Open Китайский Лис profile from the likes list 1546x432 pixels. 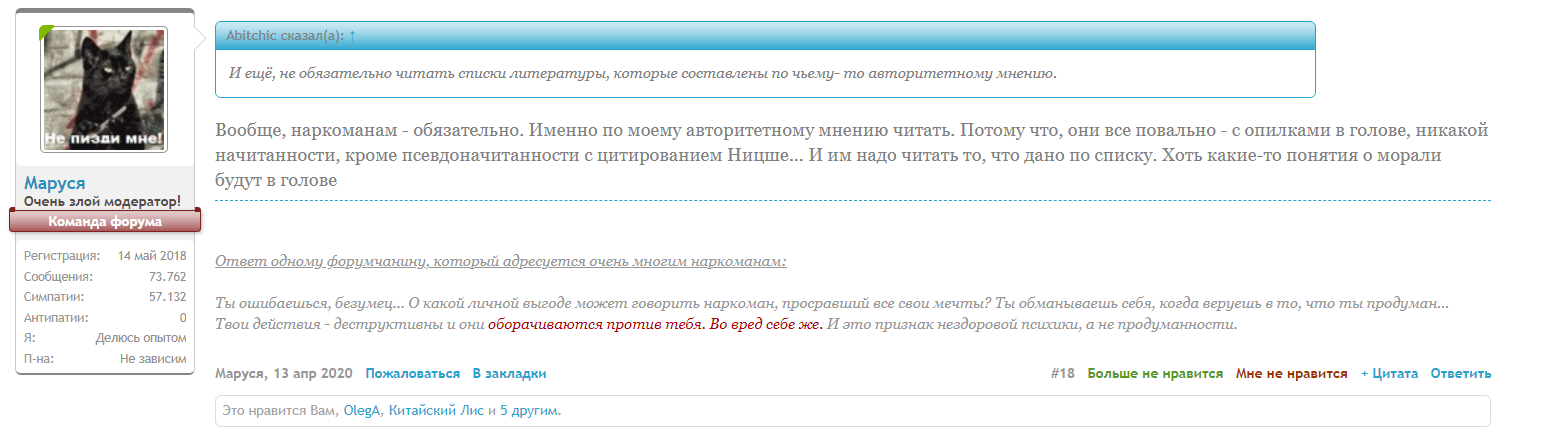[x=435, y=411]
